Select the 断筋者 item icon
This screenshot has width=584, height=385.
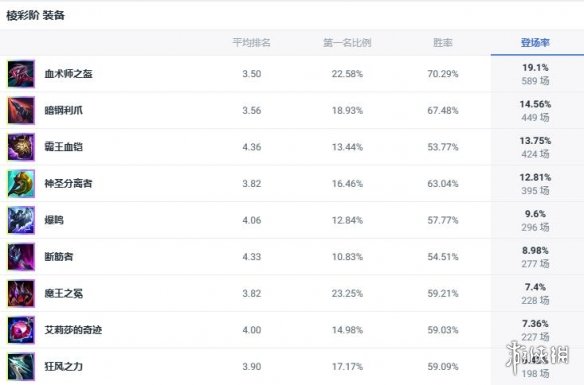coord(21,257)
